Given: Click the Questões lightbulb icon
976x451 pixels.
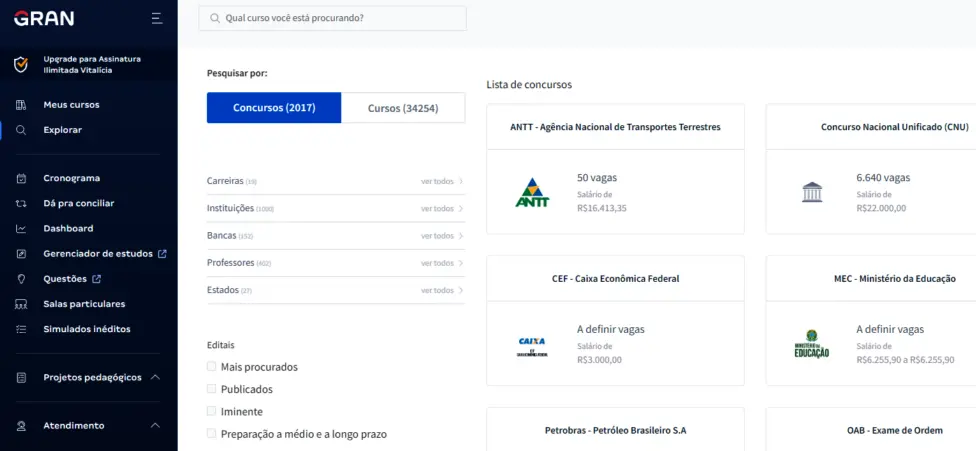Looking at the screenshot, I should coord(21,279).
